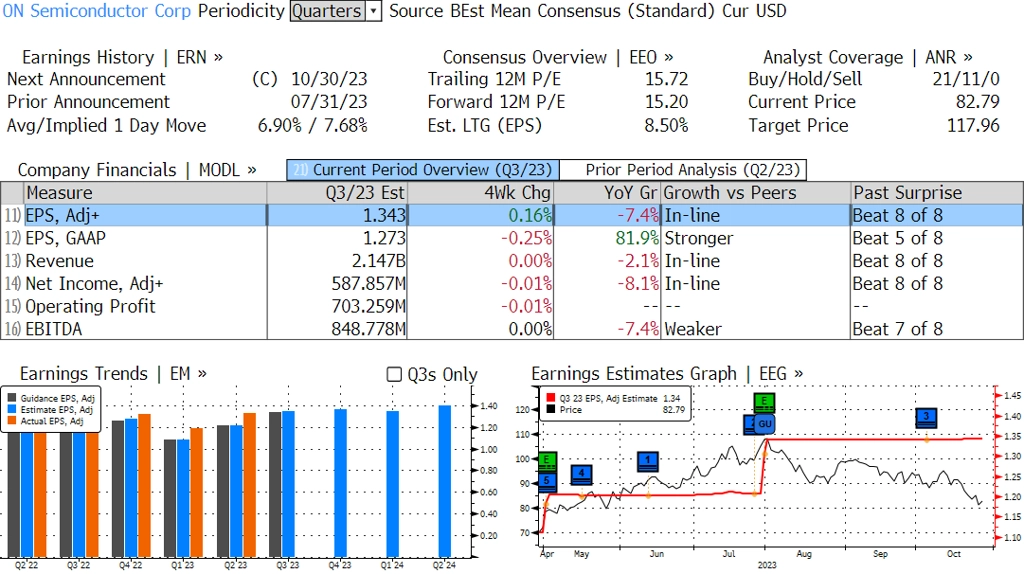Image resolution: width=1024 pixels, height=574 pixels.
Task: Click the gray Q3'23 guidance EPS bar
Action: coord(276,485)
